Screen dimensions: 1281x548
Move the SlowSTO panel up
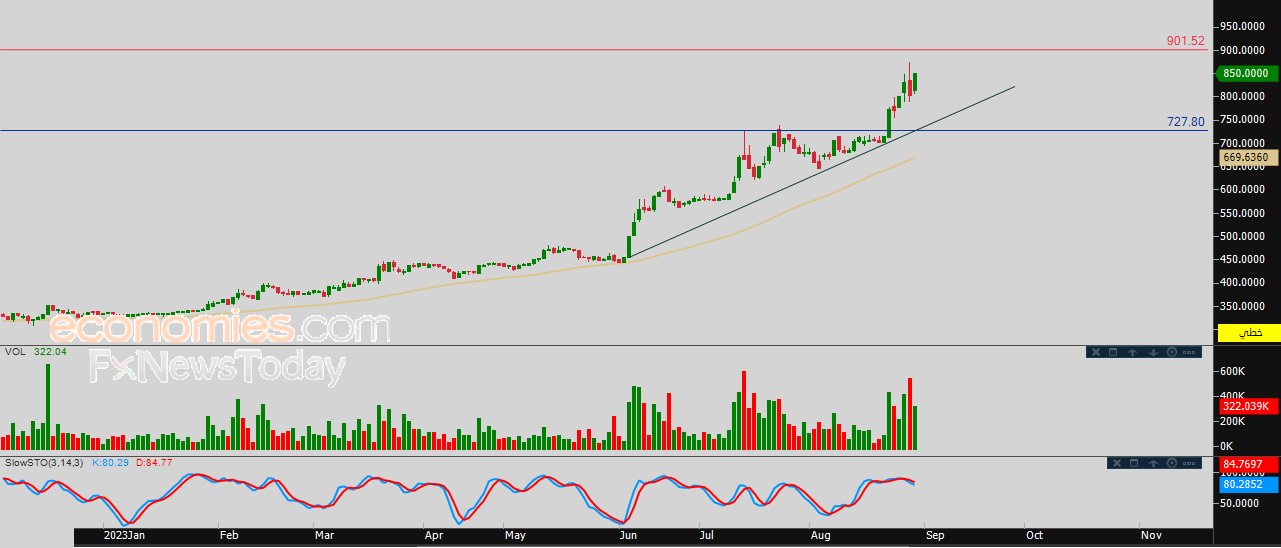tap(1153, 463)
